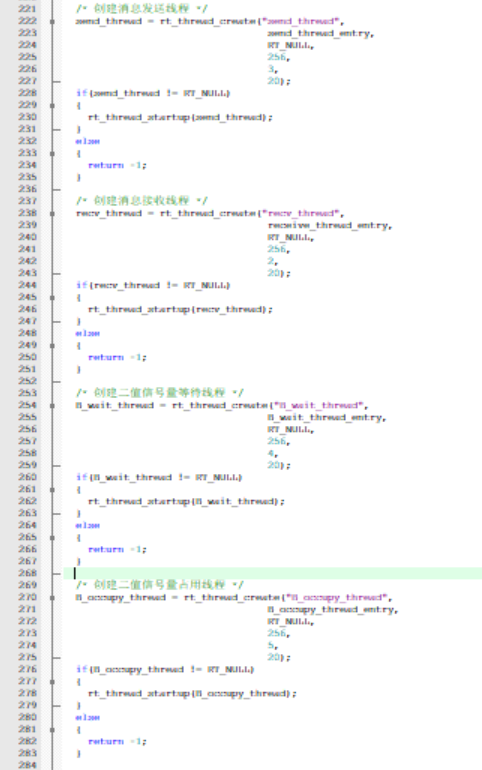Screen dimensions: 482x770
Task: Click line number 221 in the gutter
Action: tap(27, 9)
